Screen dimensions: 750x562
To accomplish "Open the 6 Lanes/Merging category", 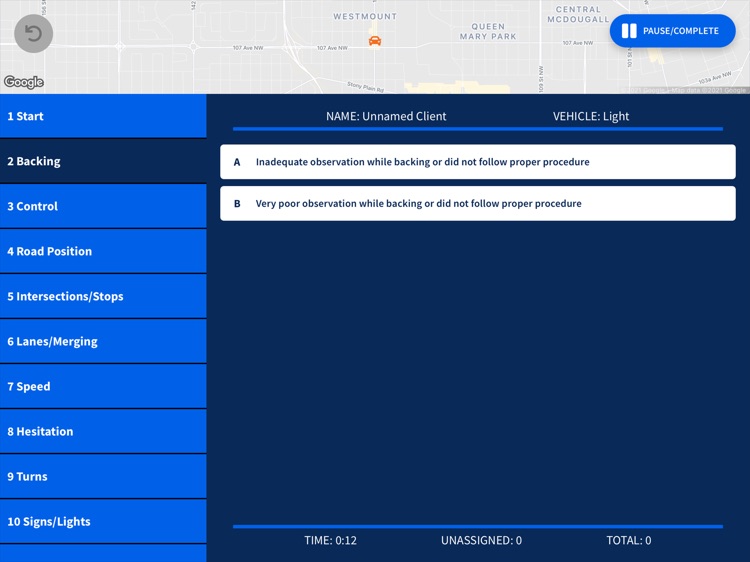I will tap(103, 341).
